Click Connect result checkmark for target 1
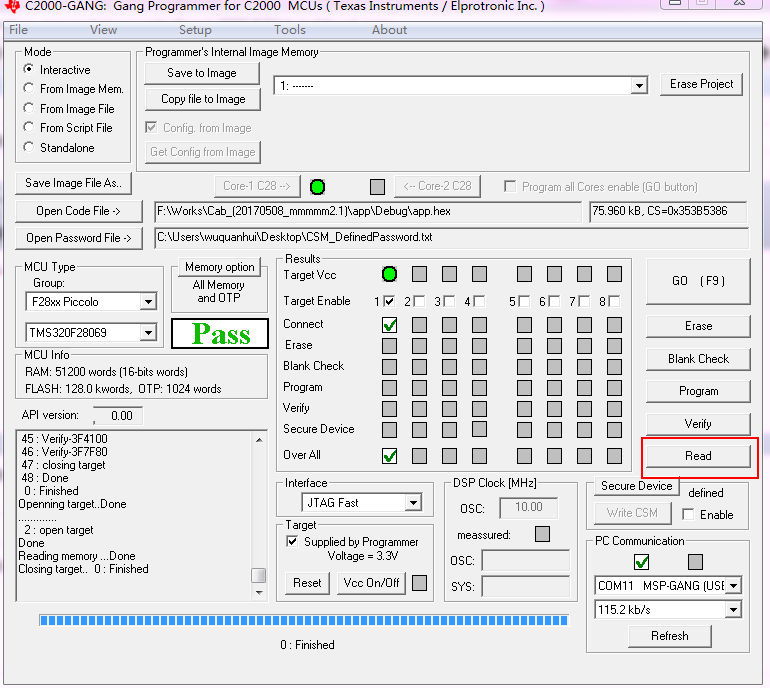This screenshot has width=770, height=688. (389, 325)
